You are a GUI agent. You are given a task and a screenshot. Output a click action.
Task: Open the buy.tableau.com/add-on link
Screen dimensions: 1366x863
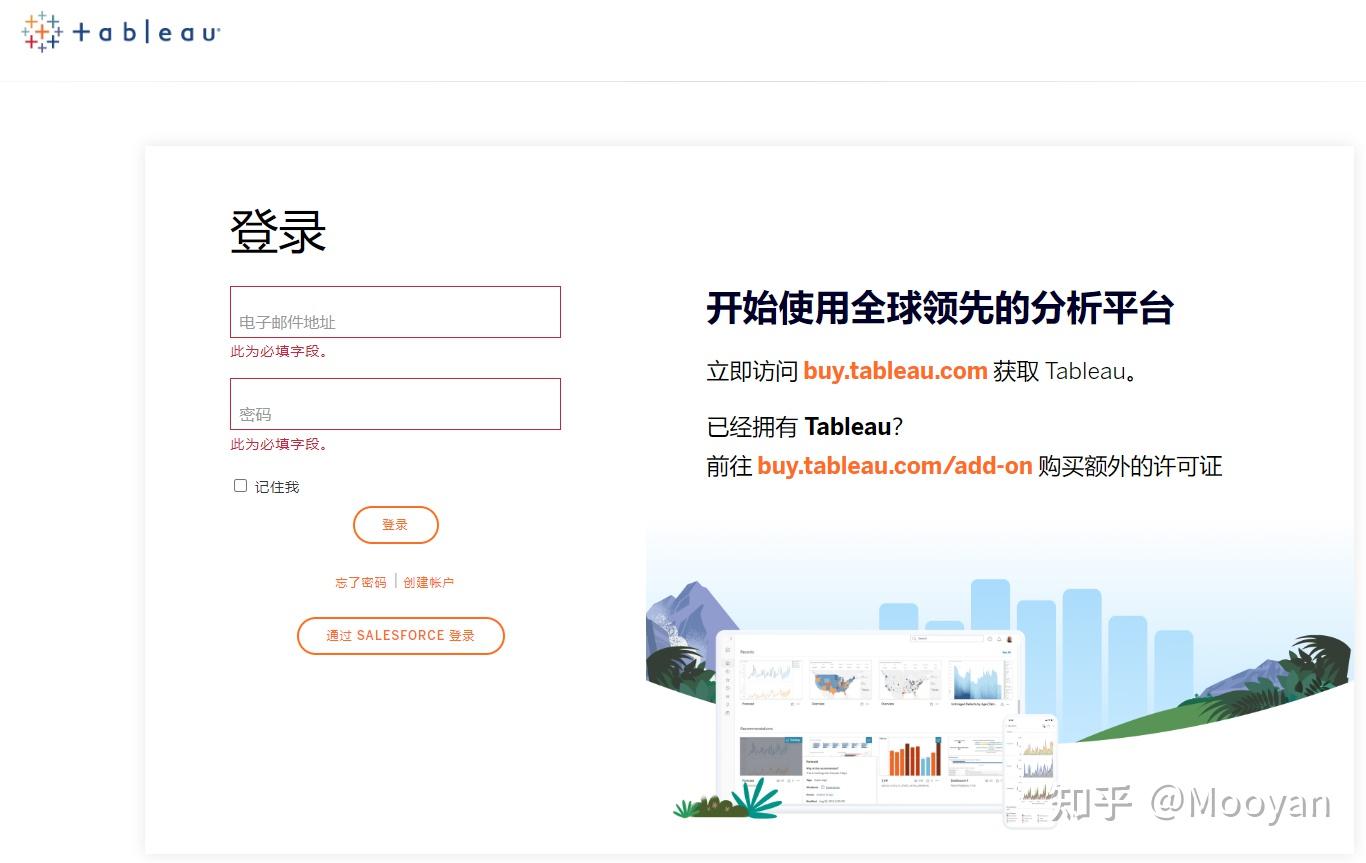click(894, 466)
